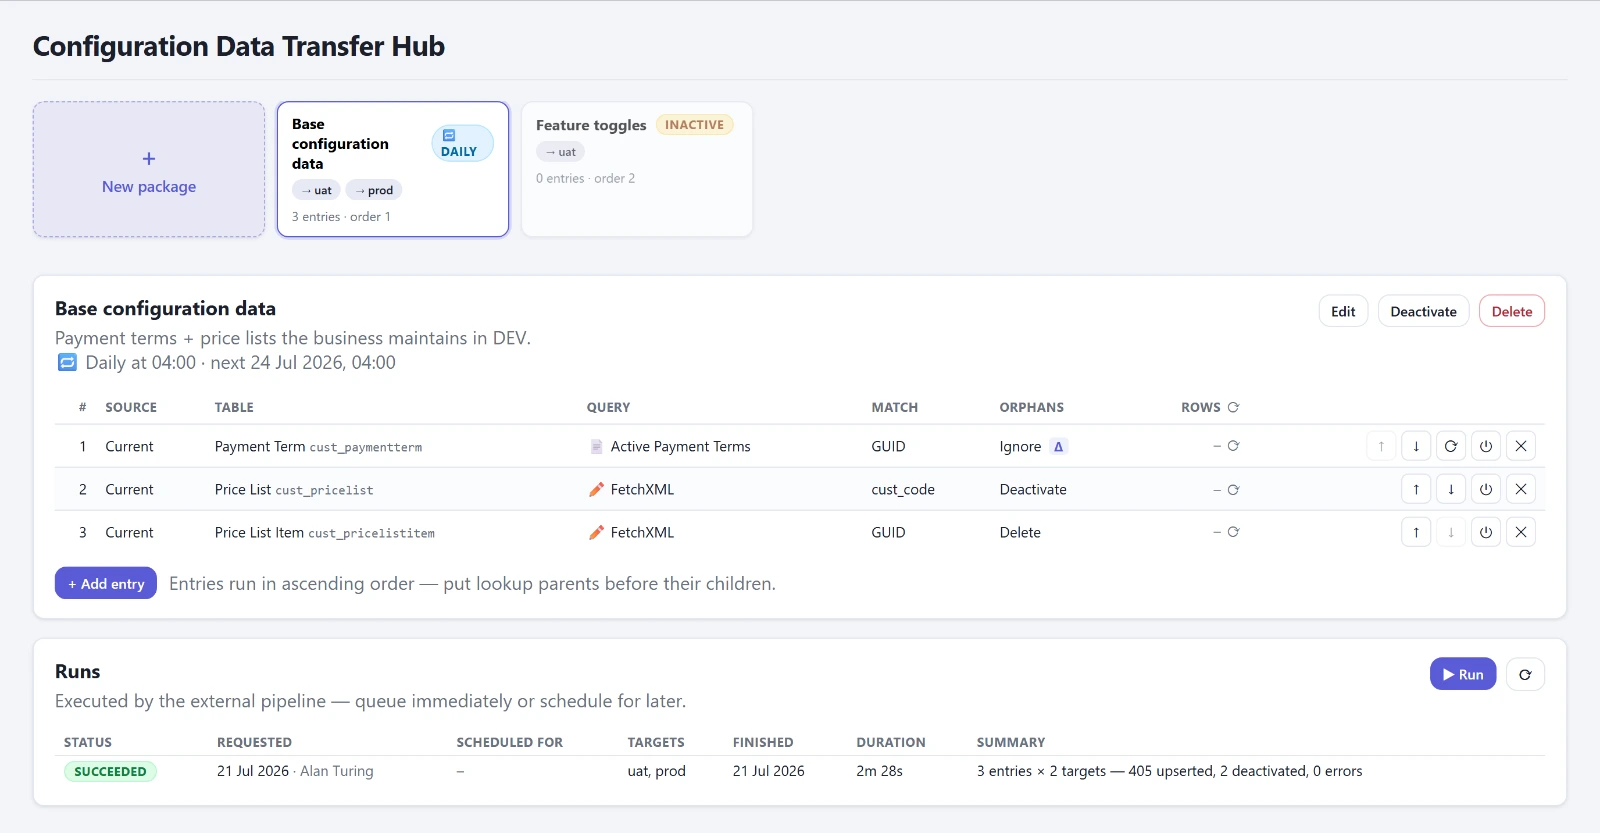Click the pencil icon in the cust_pricelist row
This screenshot has width=1600, height=833.
click(596, 490)
